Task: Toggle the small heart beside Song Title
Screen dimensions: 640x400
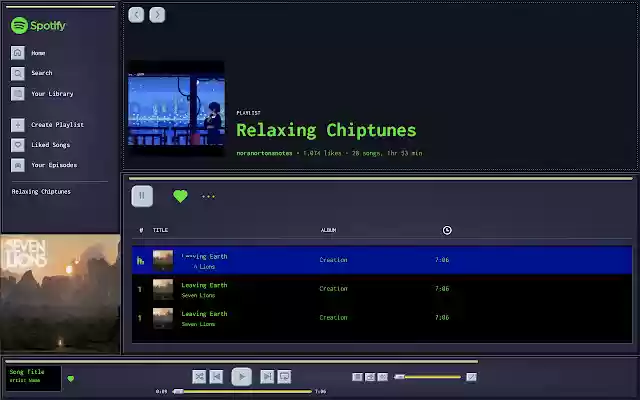Action: [71, 379]
